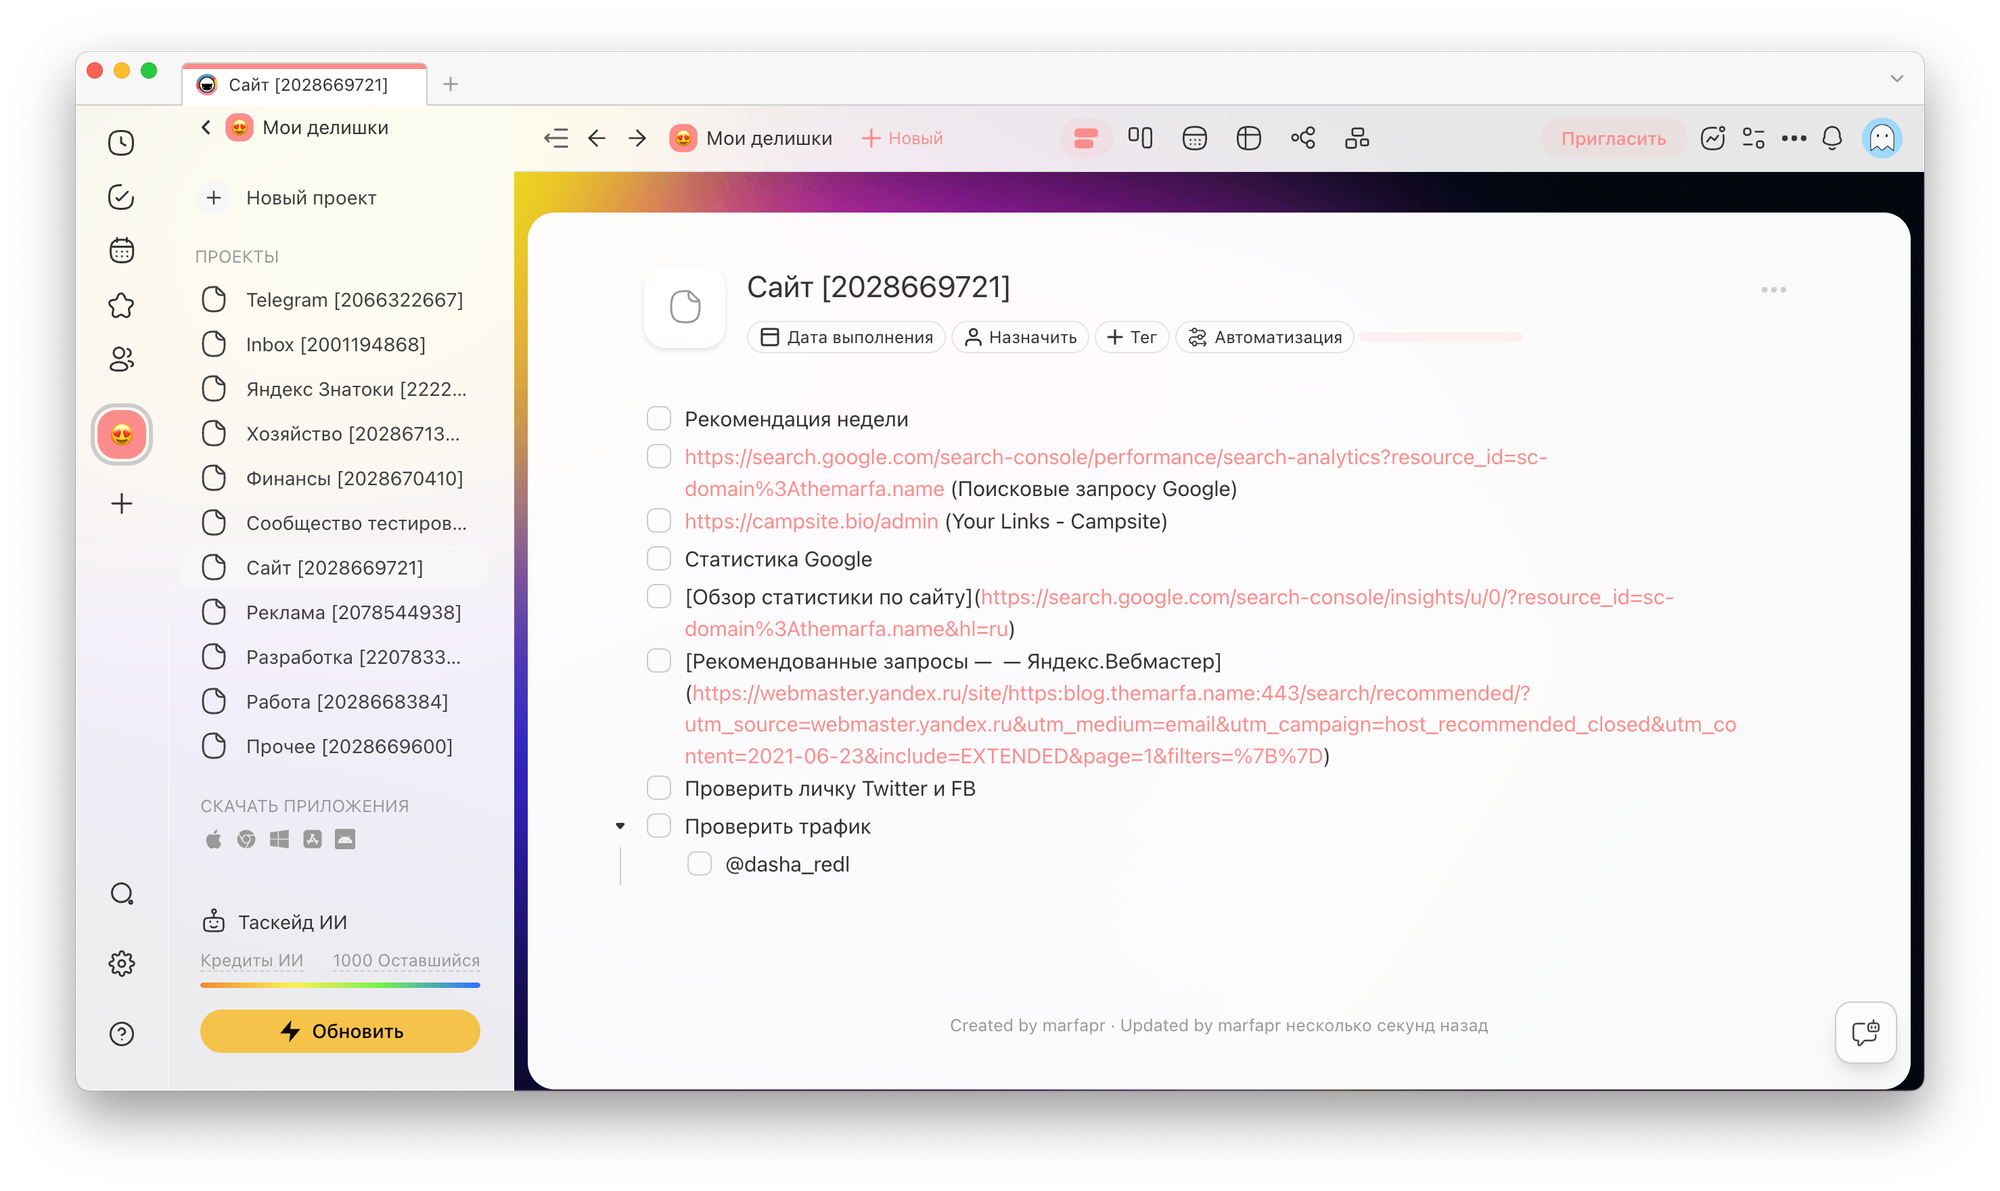Screen dimensions: 2000x1191
Task: Tick the '@dasha_redl' subtask checkbox
Action: click(699, 864)
